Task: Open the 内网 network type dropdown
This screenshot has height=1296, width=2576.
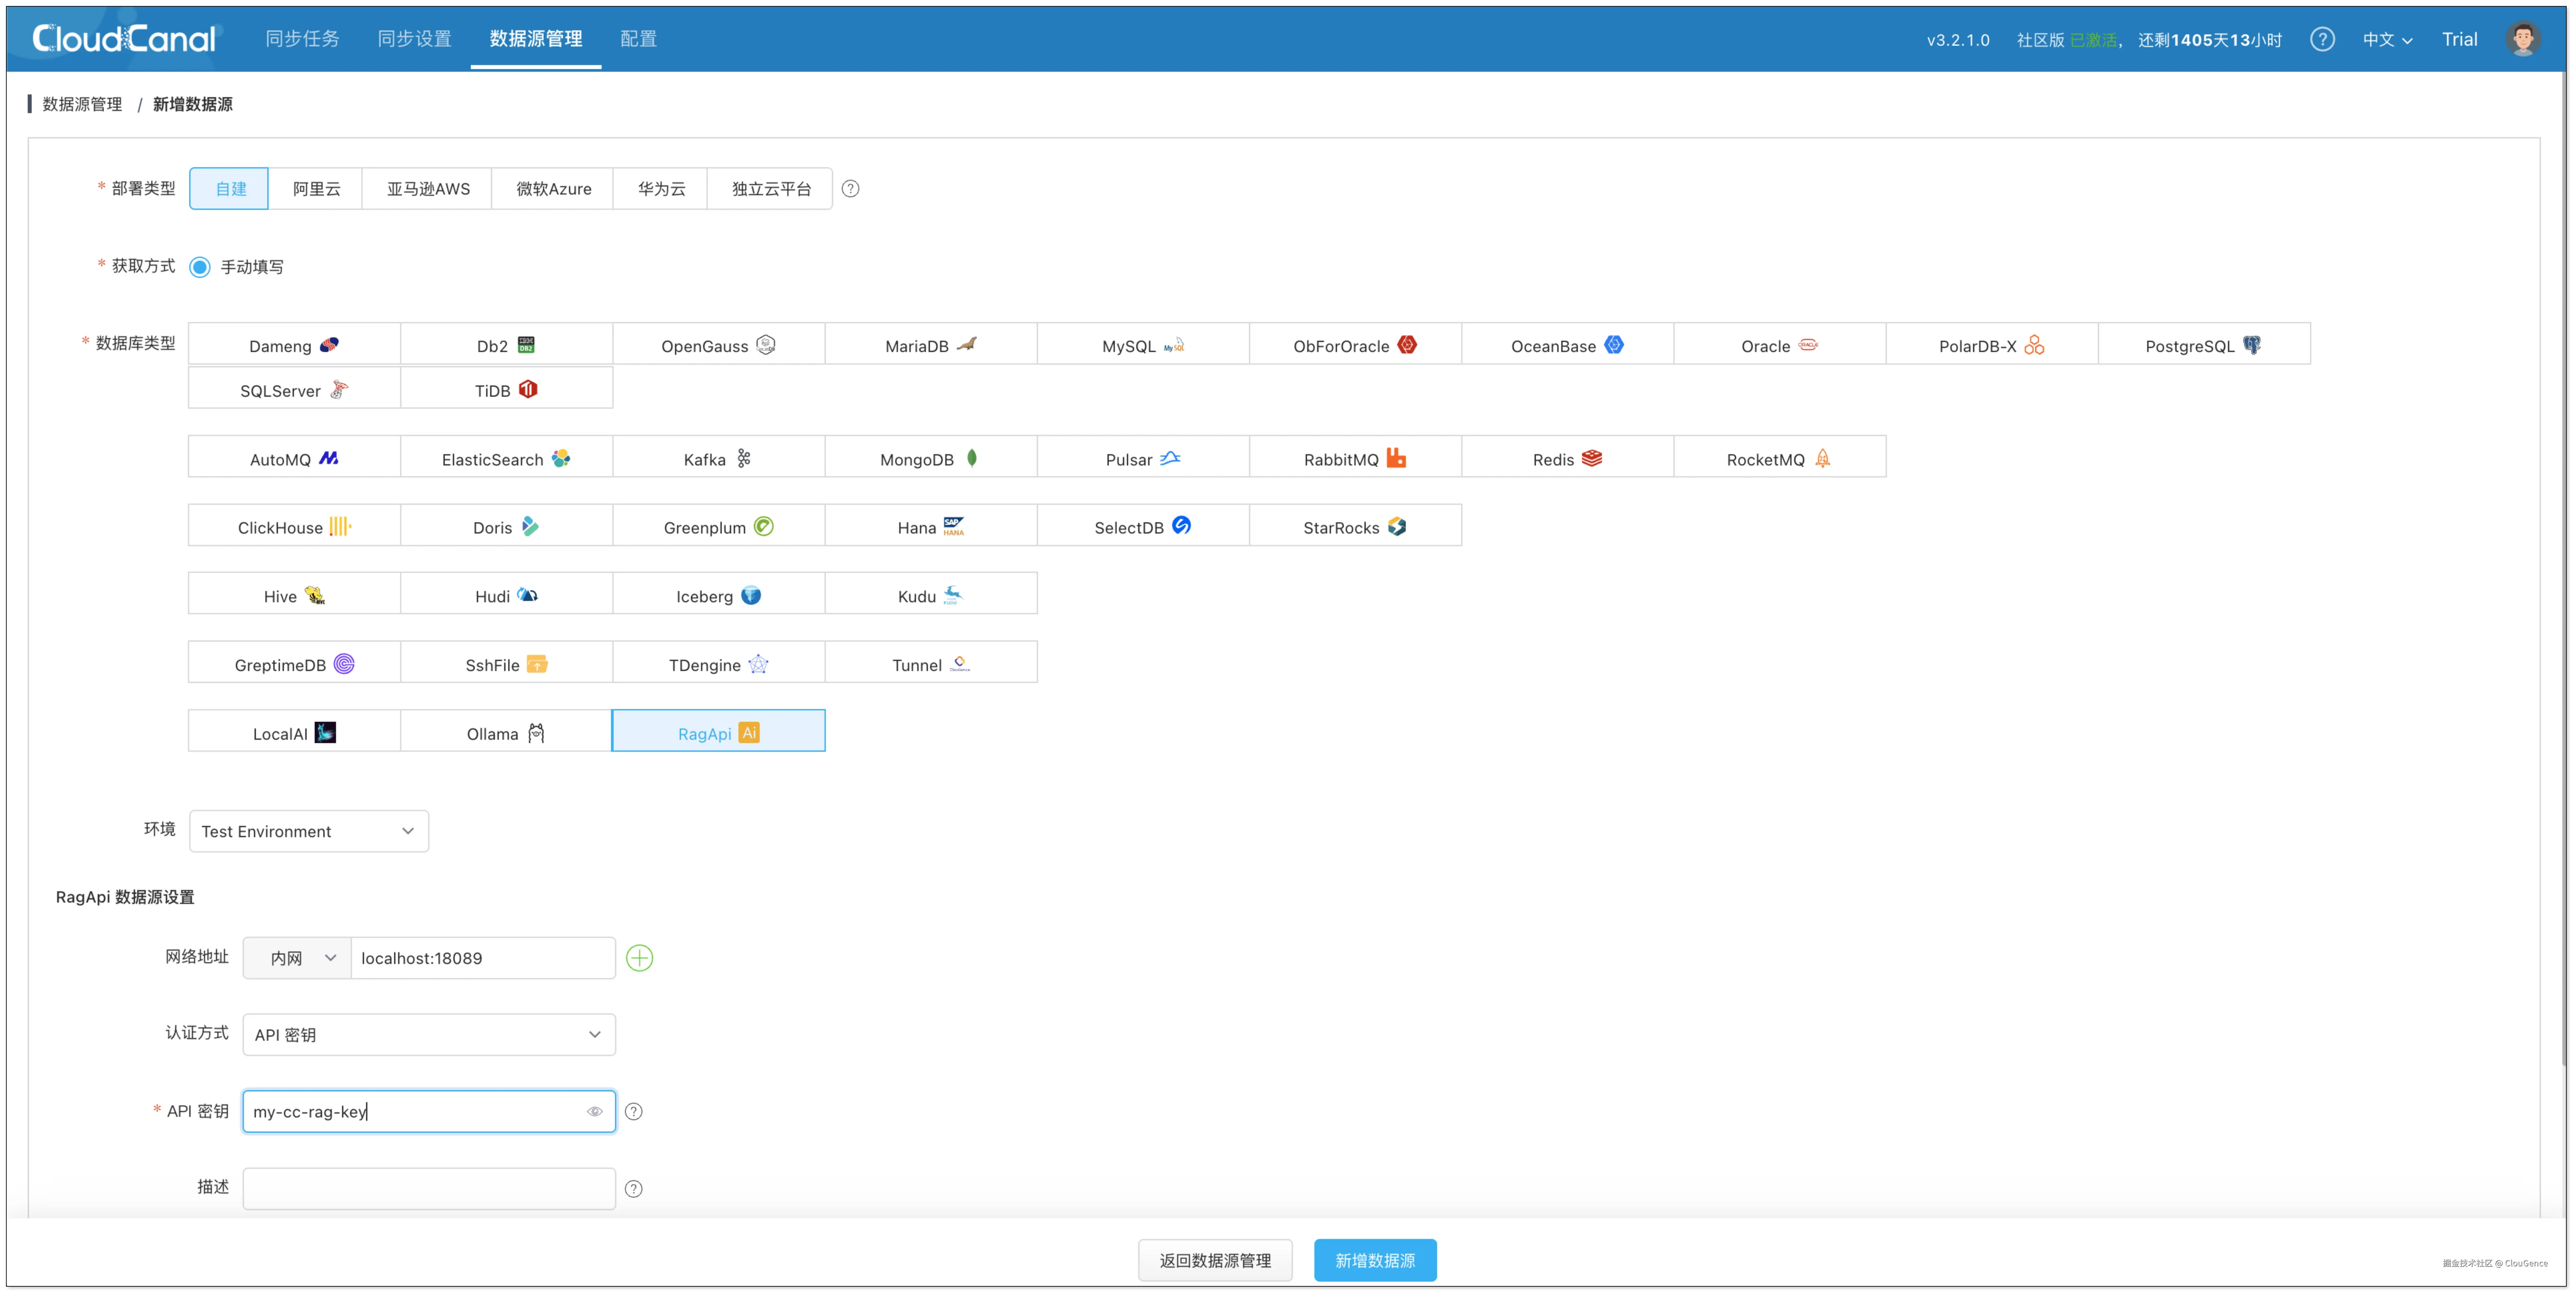Action: point(297,958)
